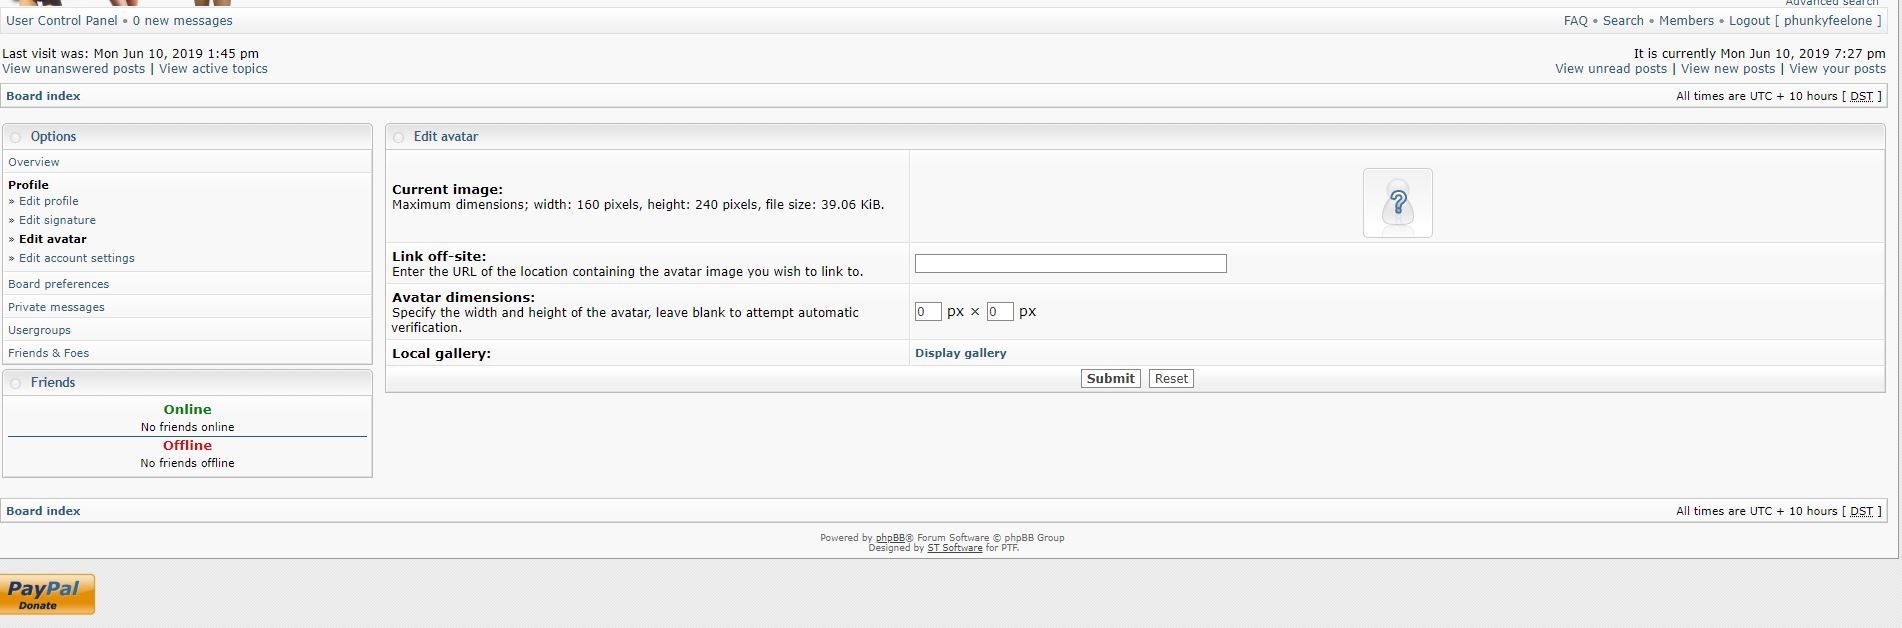Open the Display gallery link

pos(960,353)
